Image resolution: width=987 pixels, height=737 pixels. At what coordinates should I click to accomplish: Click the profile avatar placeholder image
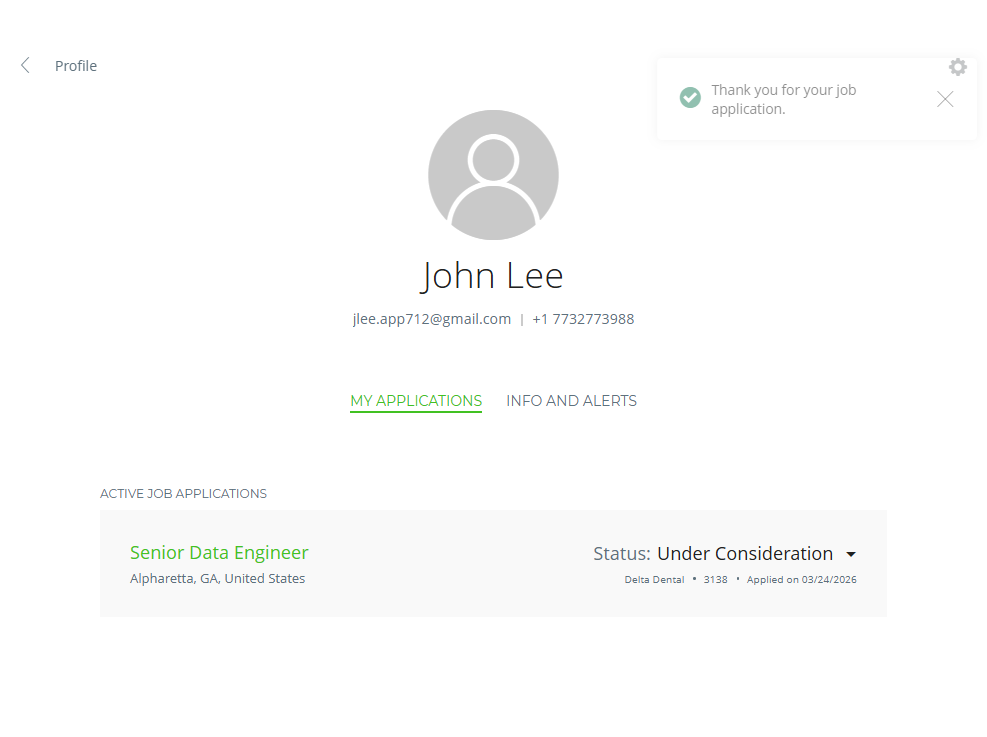click(x=493, y=175)
